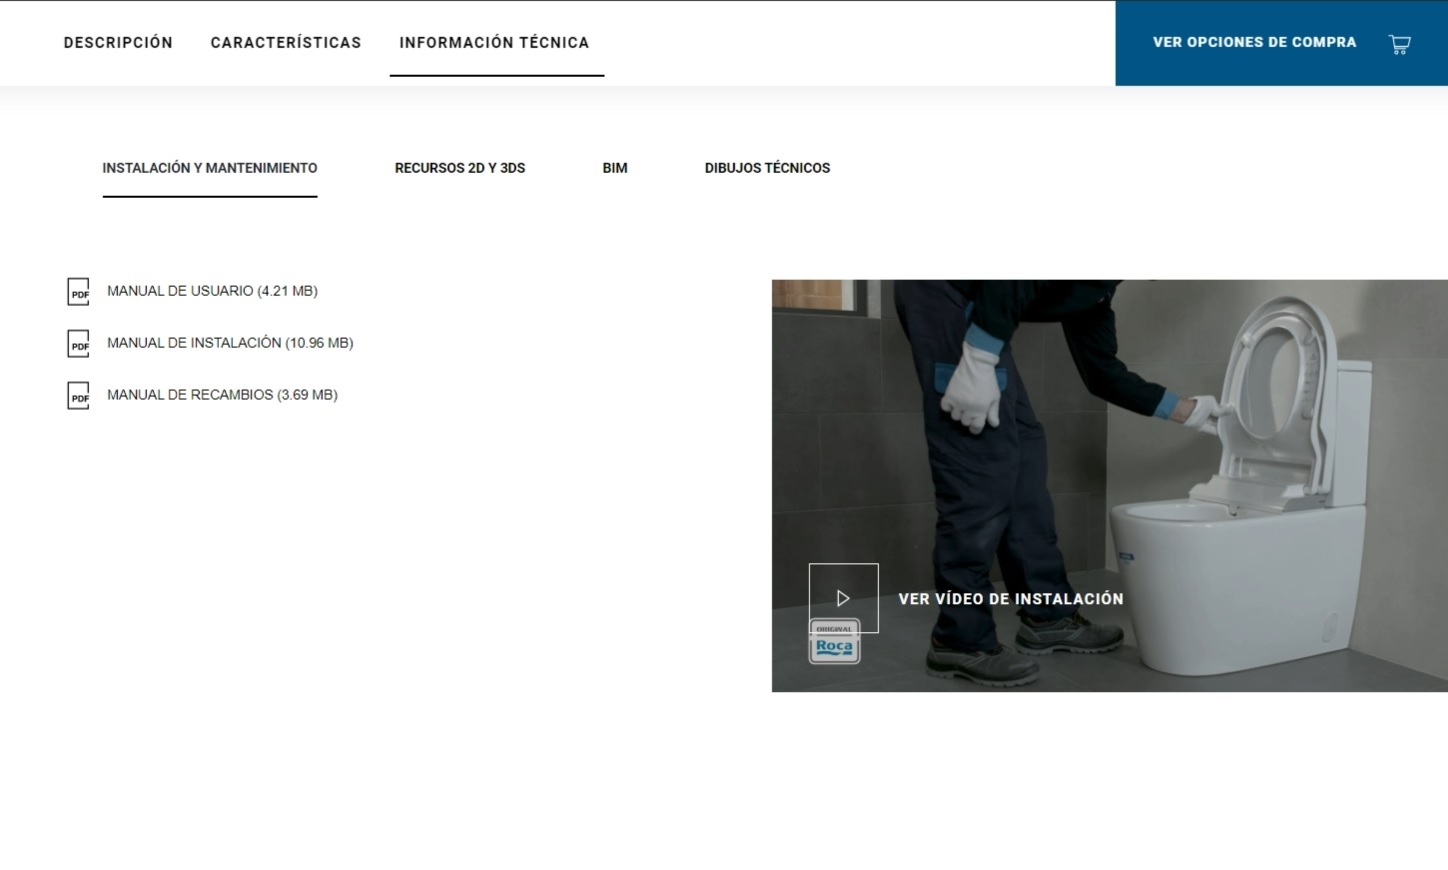This screenshot has height=870, width=1448.
Task: Download Manual de Usuario (4.21 MB)
Action: click(212, 291)
